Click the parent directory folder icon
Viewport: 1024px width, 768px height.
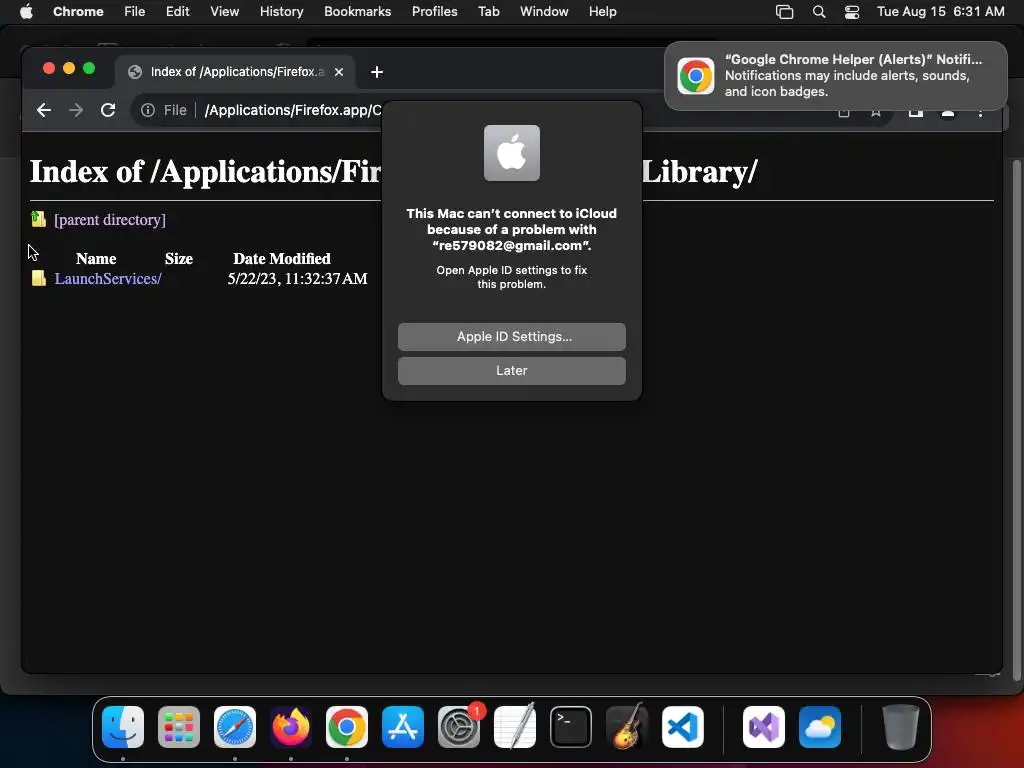[39, 219]
